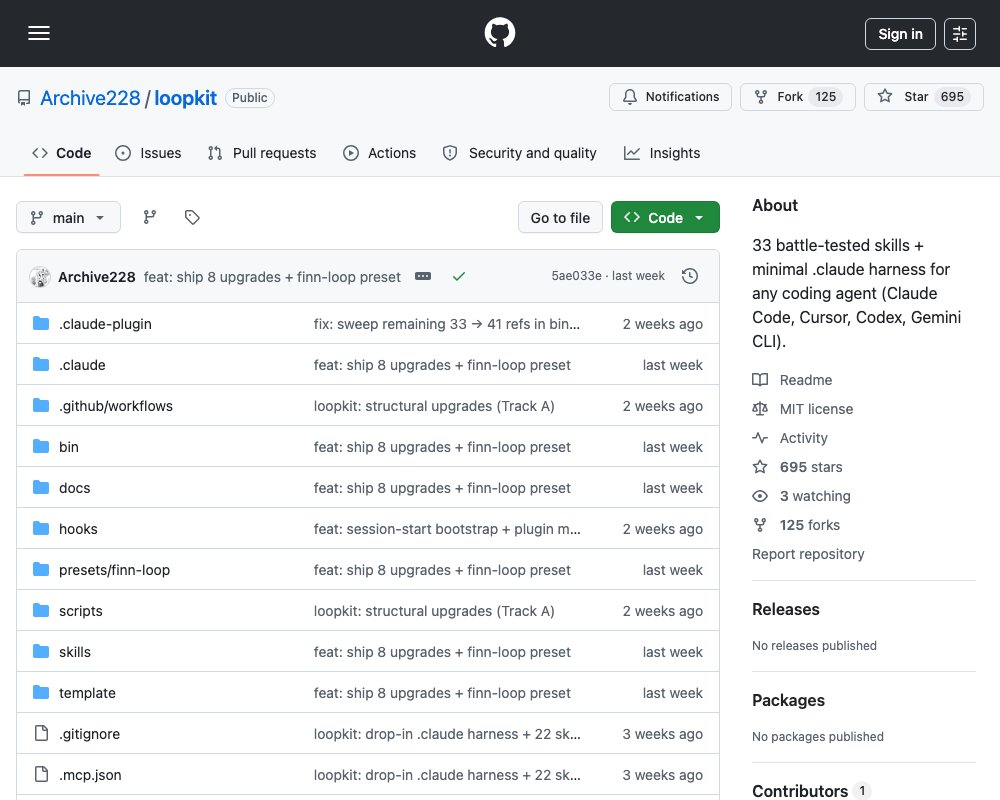Open hooks commit 'feat: session-start bootstrap' message

(446, 529)
